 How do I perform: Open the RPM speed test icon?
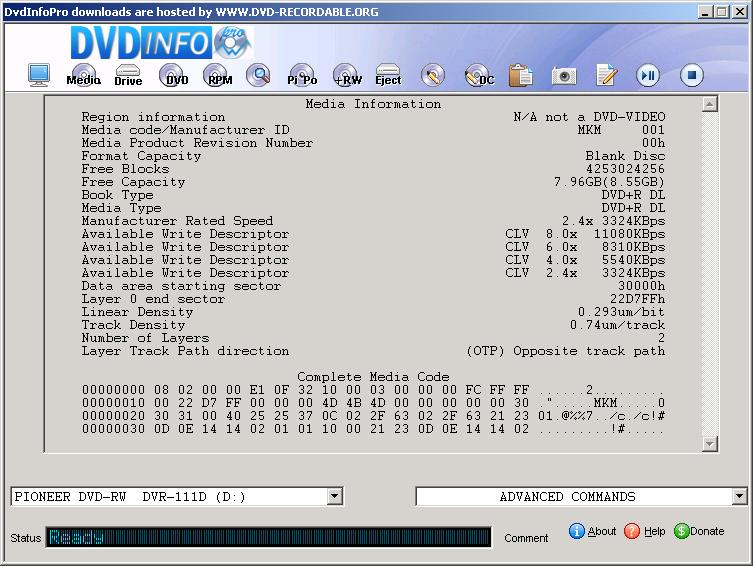tap(218, 75)
